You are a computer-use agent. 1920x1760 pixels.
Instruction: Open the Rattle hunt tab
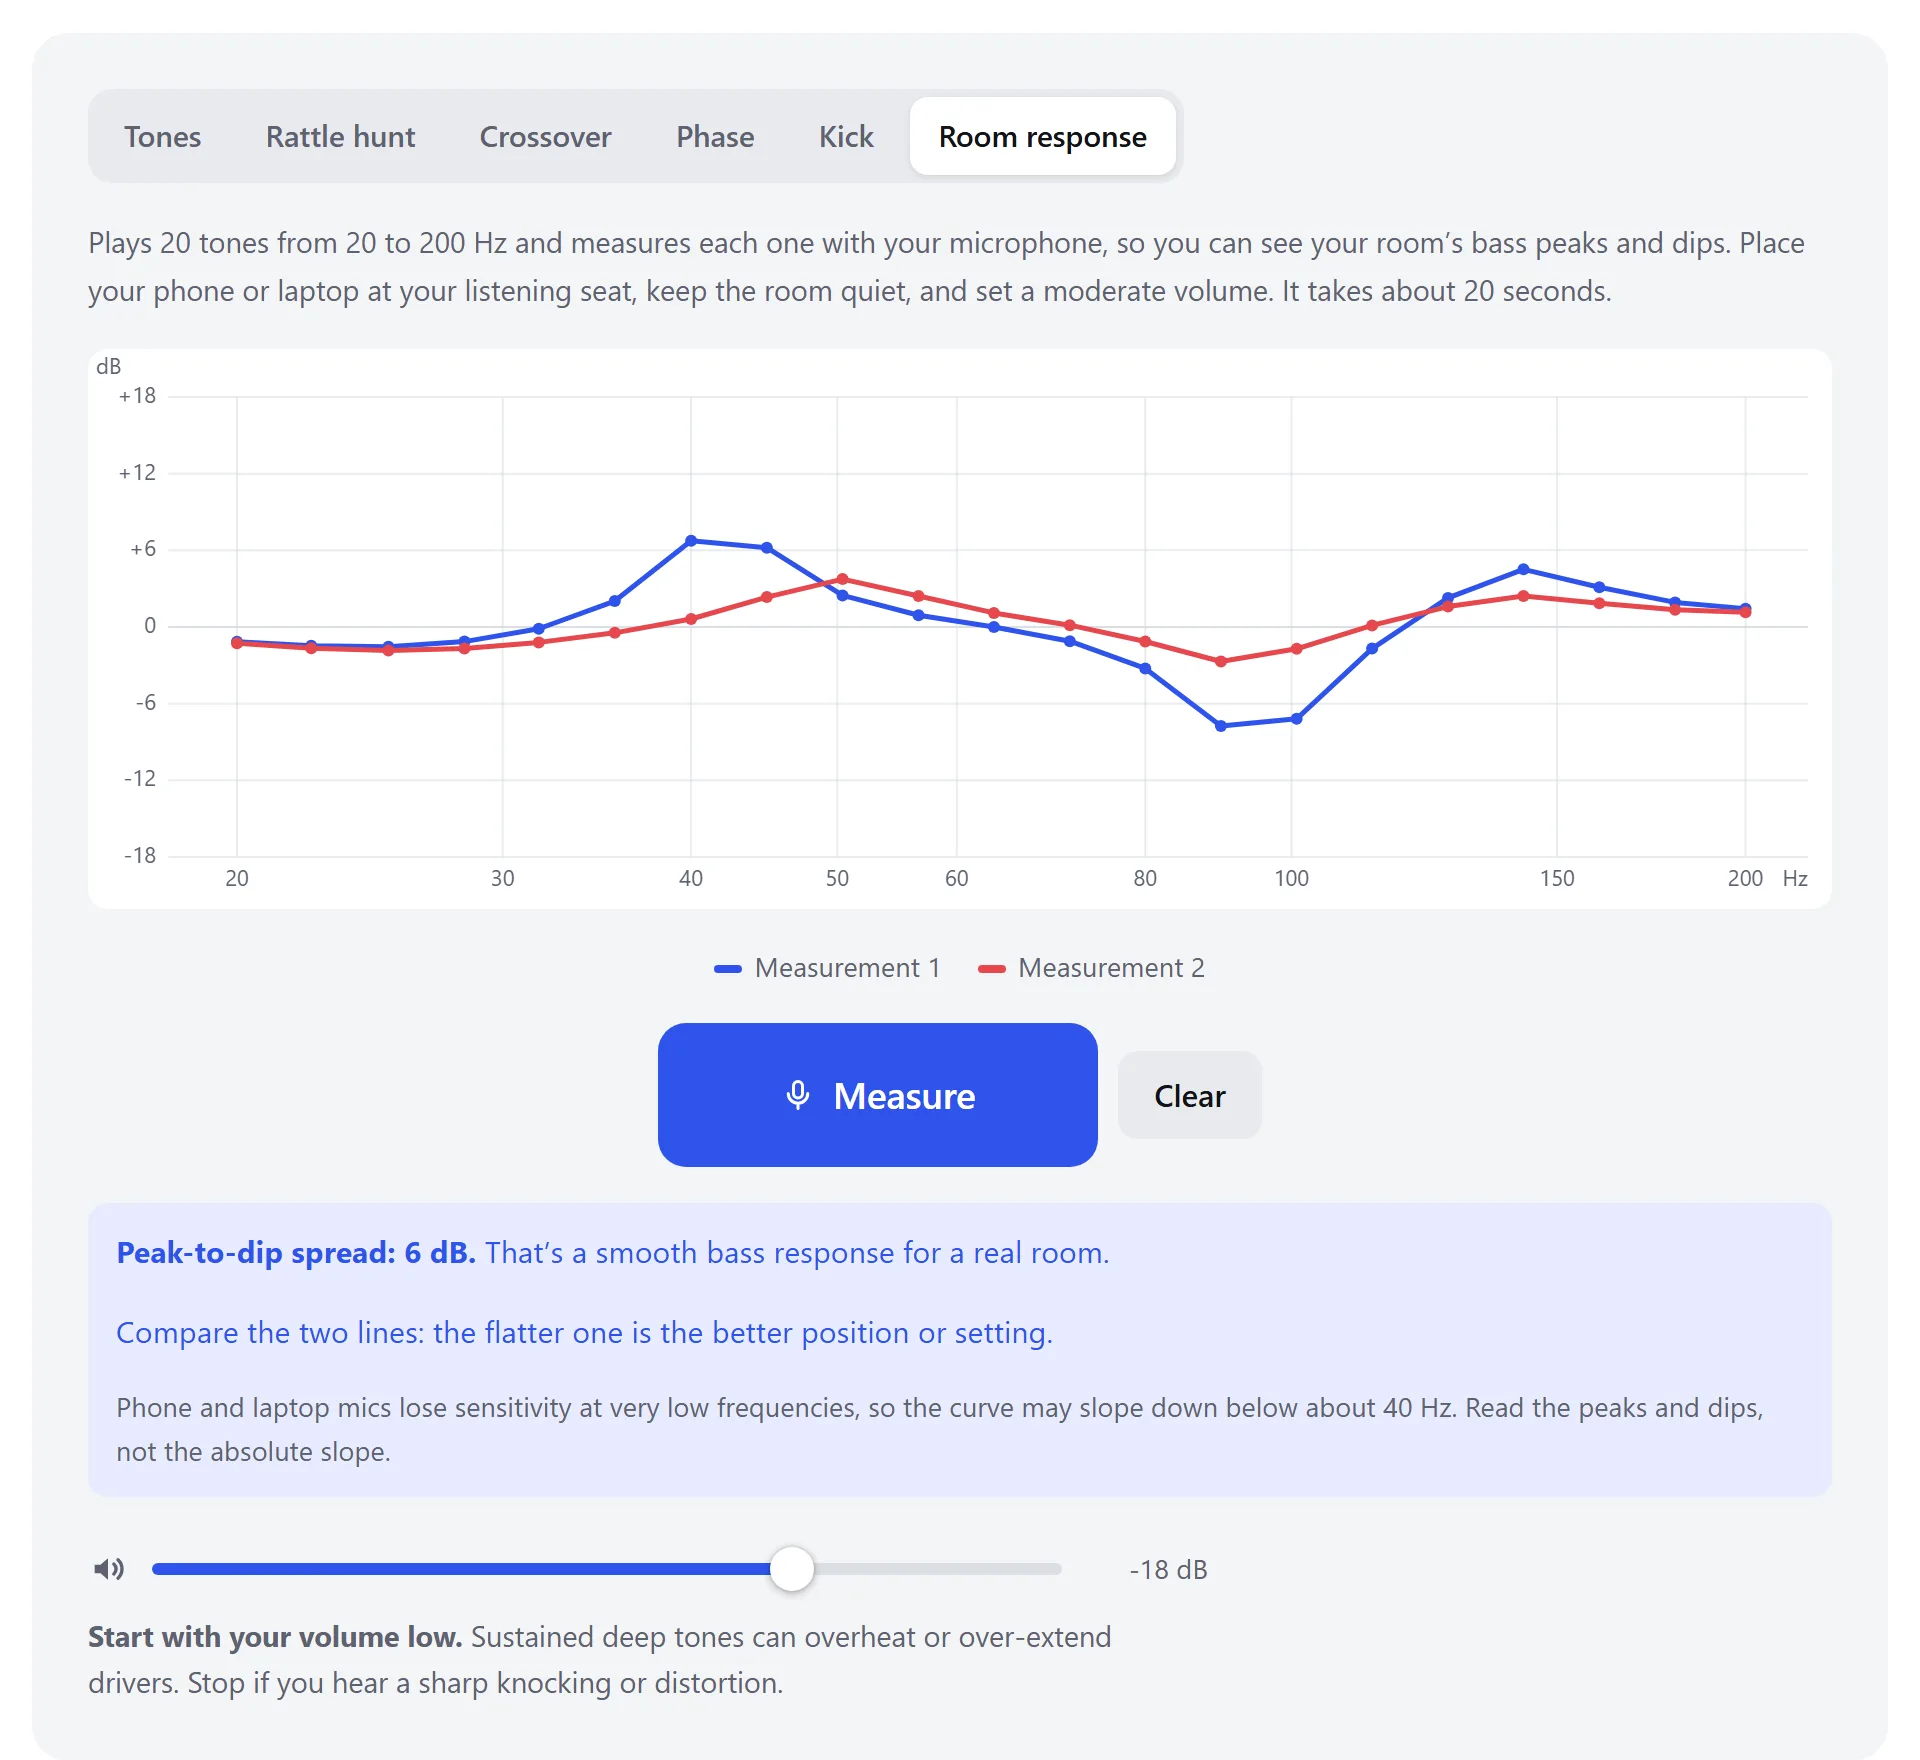(x=340, y=136)
